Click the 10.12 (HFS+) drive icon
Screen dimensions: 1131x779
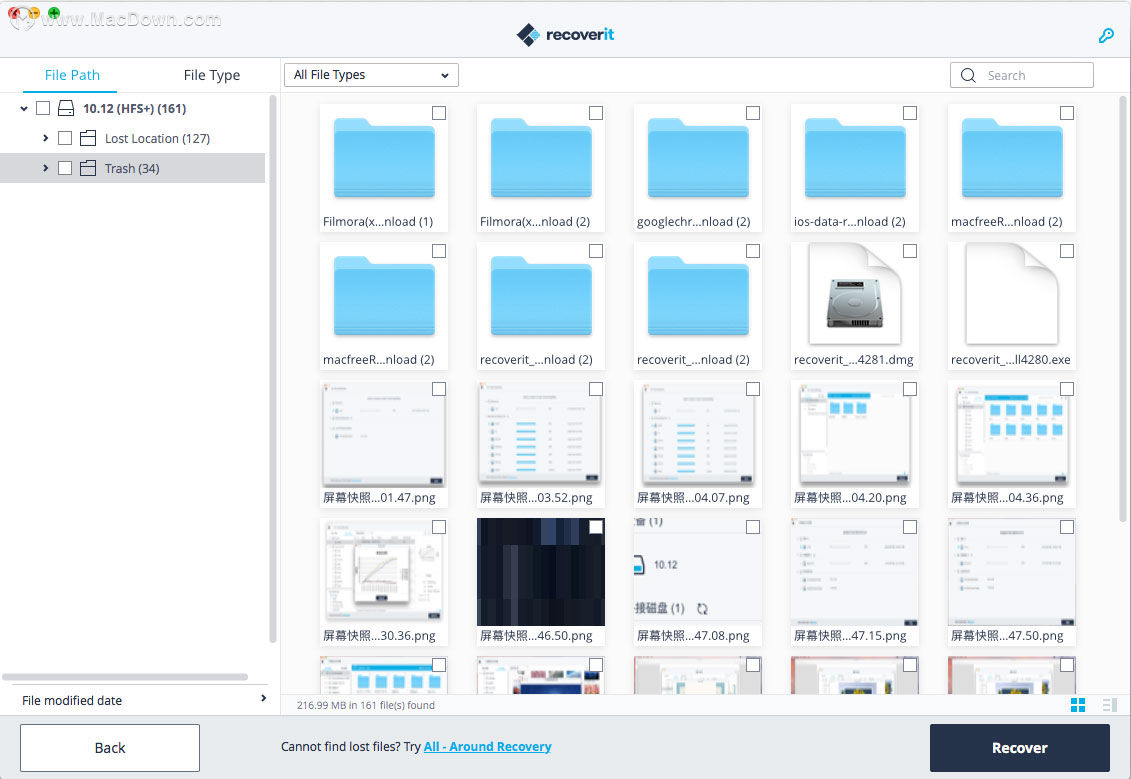(x=66, y=108)
